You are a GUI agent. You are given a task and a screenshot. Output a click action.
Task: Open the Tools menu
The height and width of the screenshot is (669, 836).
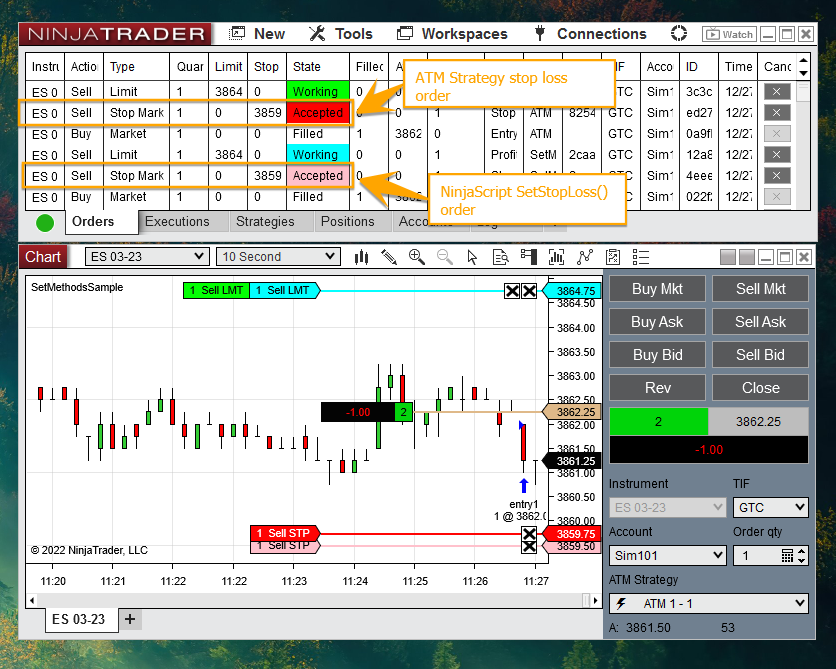tap(341, 34)
